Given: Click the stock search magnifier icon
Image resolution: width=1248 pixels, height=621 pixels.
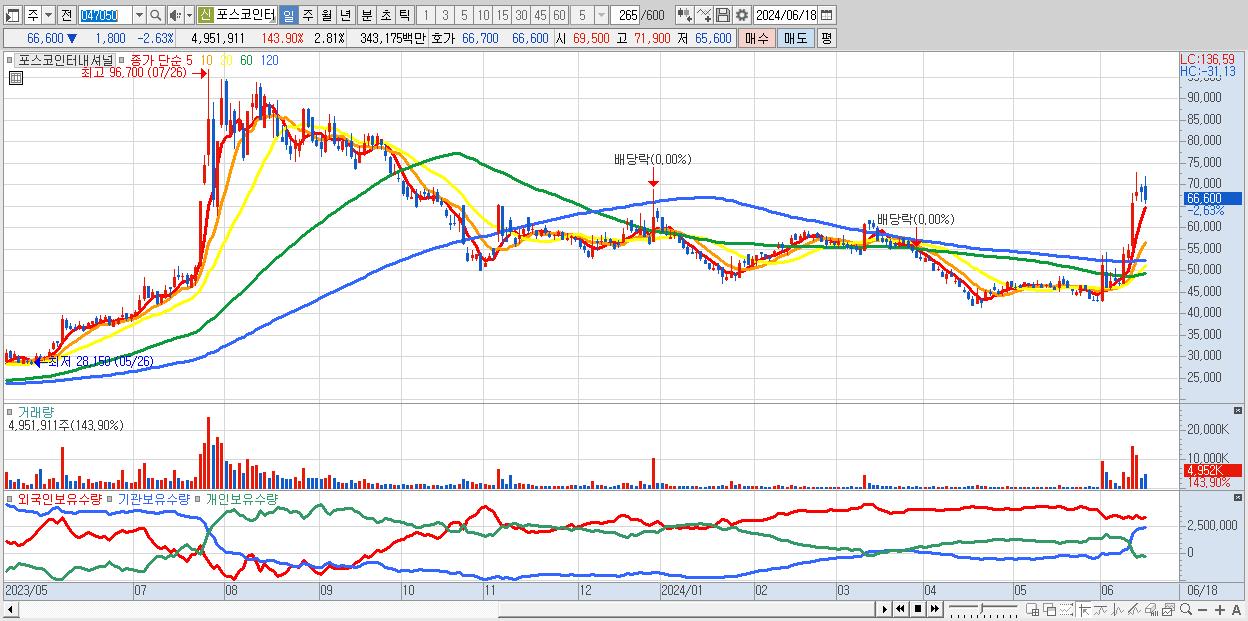Looking at the screenshot, I should [x=156, y=15].
